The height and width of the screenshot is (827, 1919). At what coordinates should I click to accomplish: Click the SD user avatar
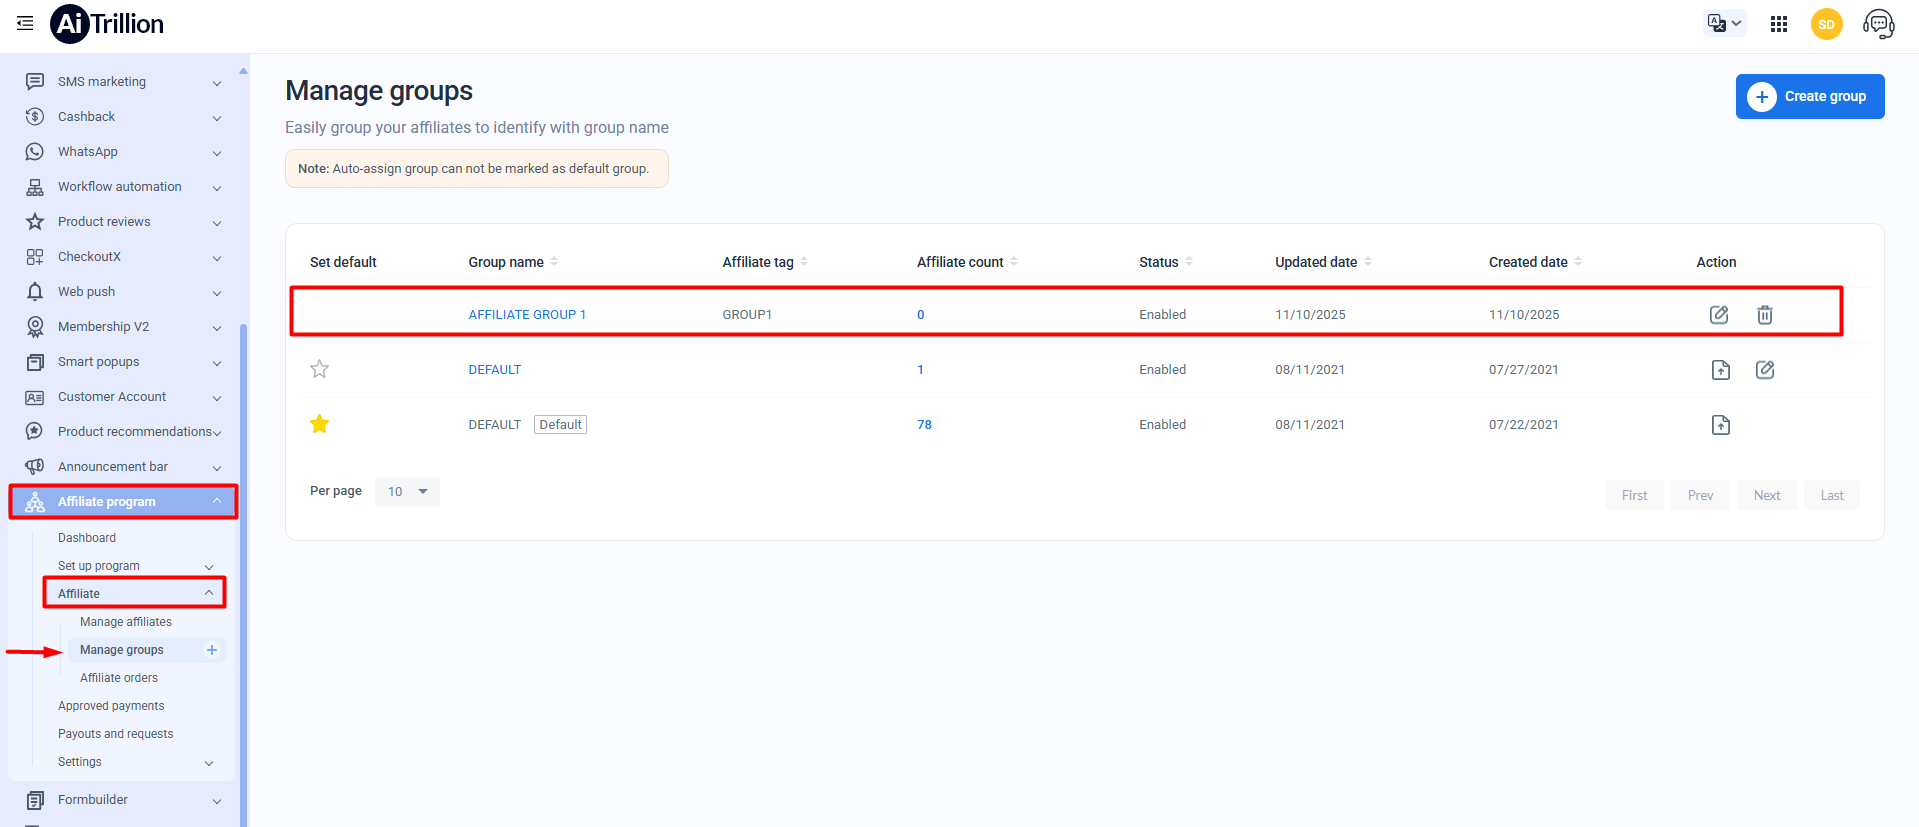[1826, 24]
